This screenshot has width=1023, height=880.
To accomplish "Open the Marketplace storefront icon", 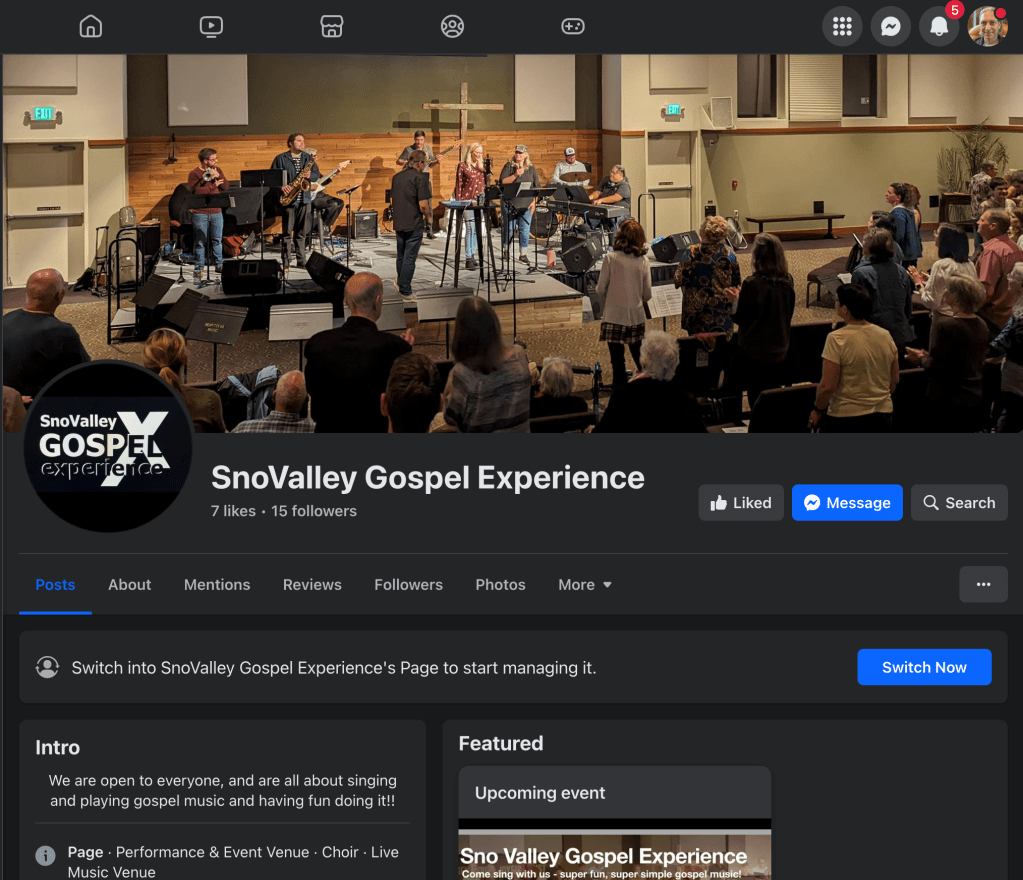I will click(x=331, y=27).
